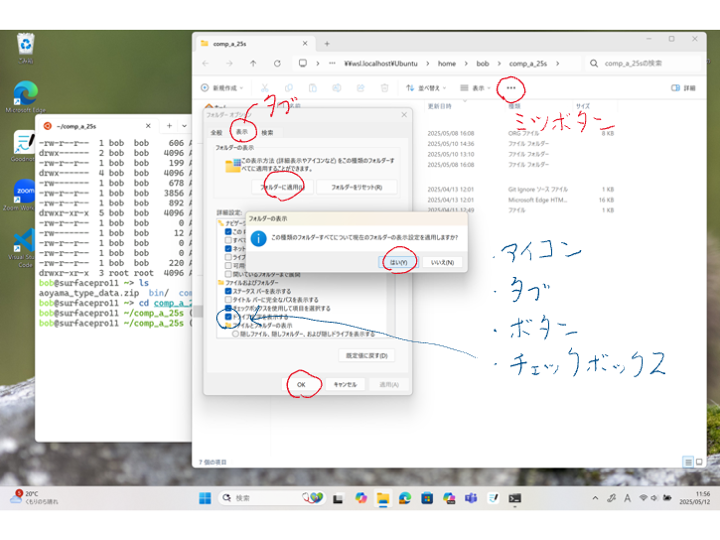Click the search magnifier icon in Explorer

[x=594, y=63]
